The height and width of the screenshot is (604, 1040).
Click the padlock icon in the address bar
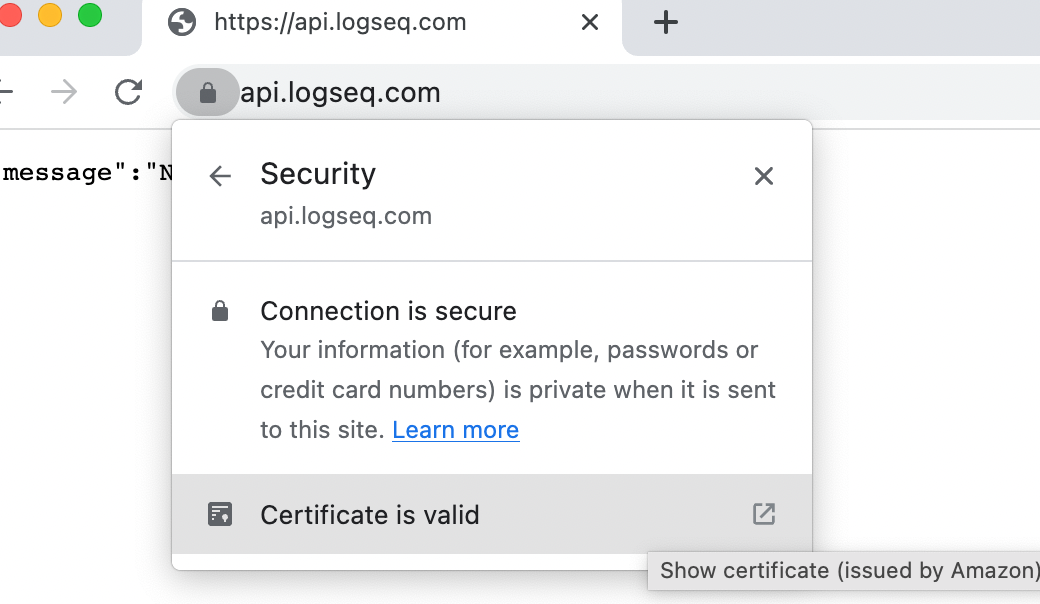coord(207,92)
